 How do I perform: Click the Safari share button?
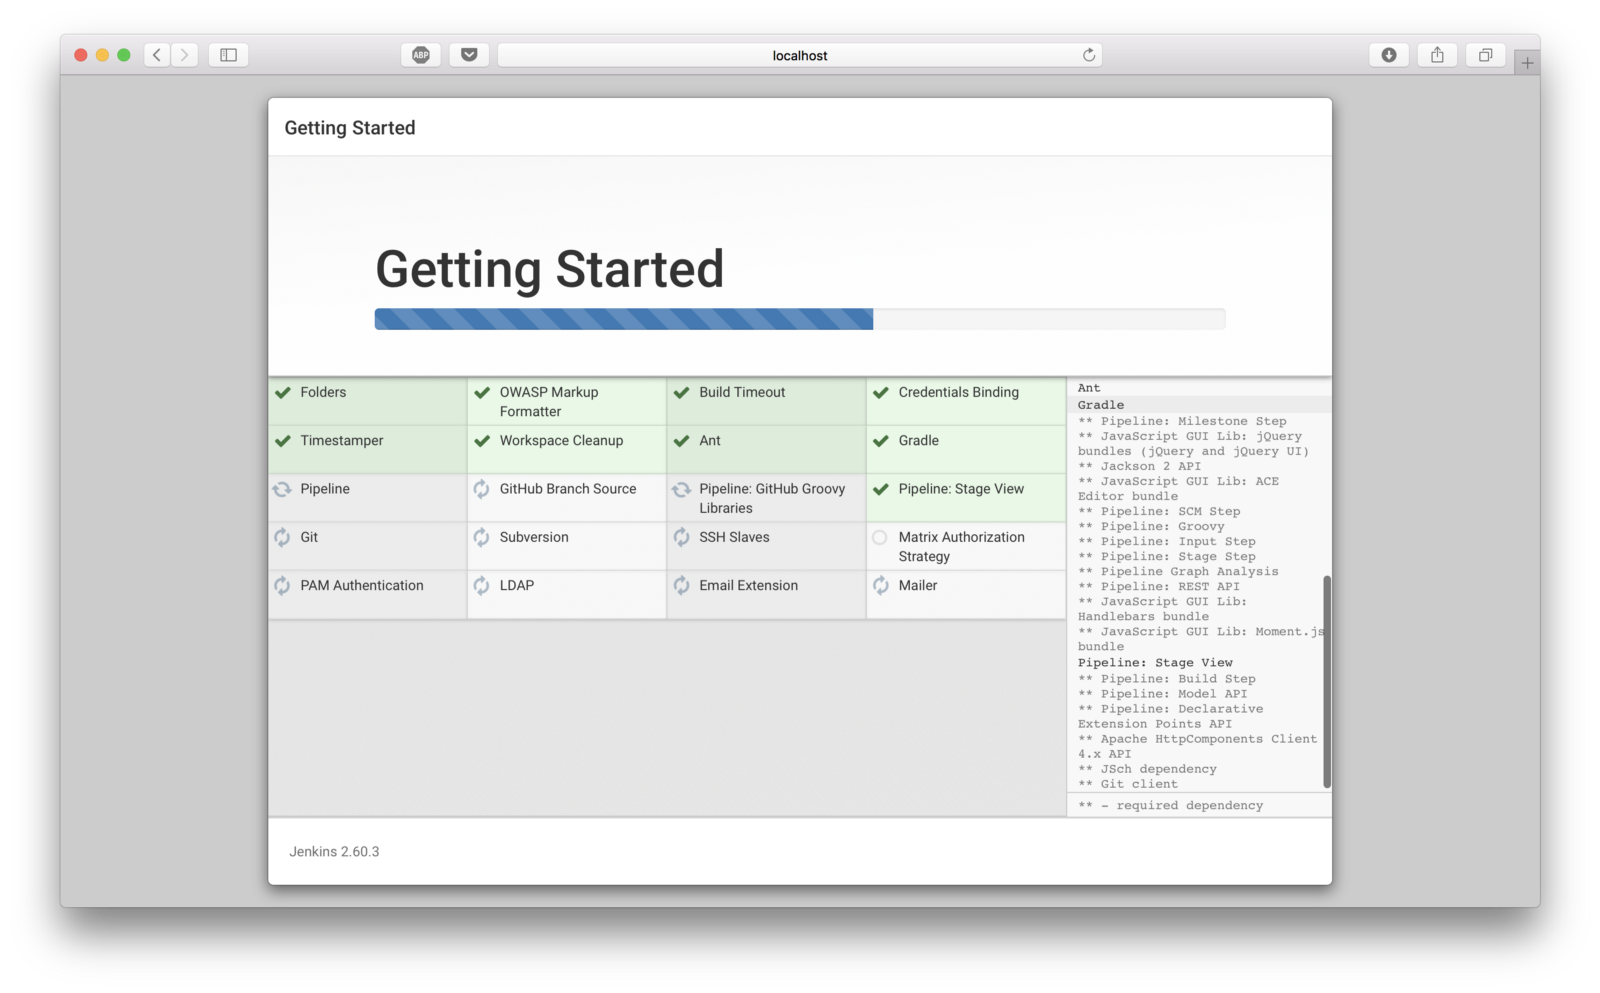1437,55
